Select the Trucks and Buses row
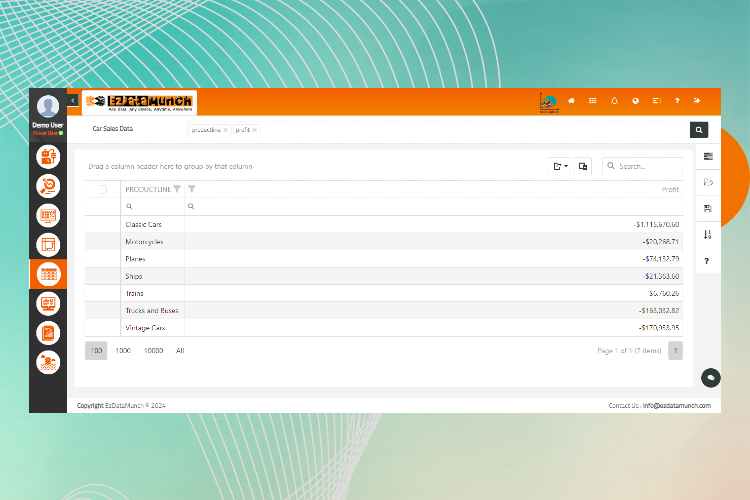Screen dimensions: 750x500 tap(384, 311)
